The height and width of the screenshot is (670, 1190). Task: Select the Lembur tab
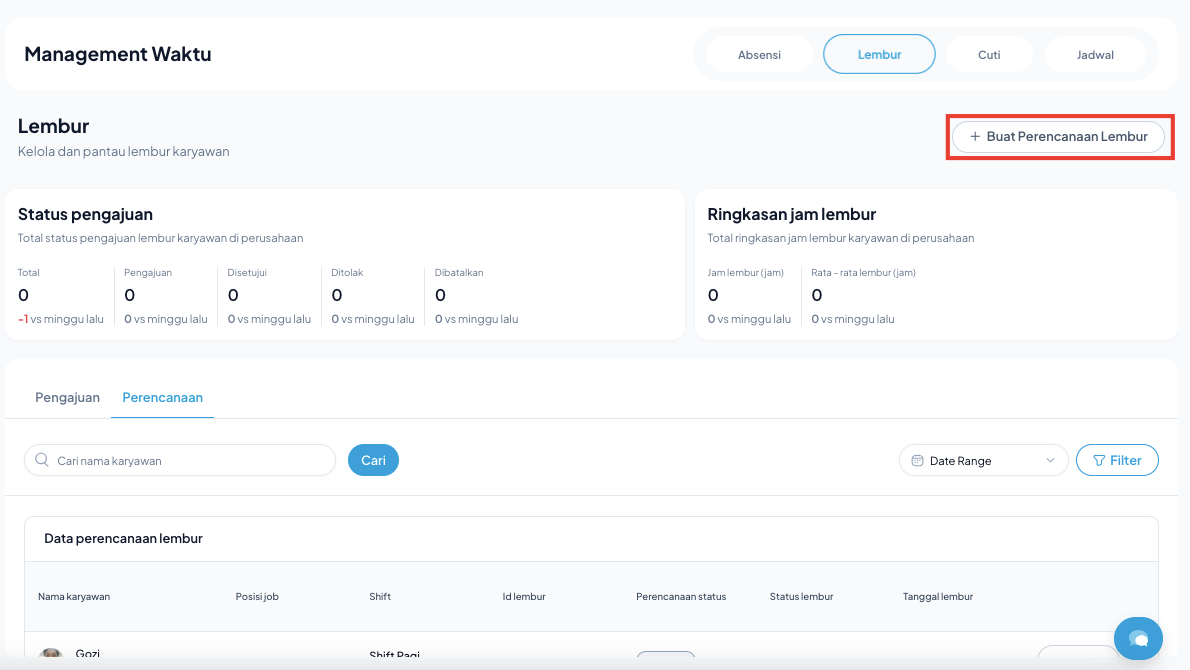click(x=879, y=55)
